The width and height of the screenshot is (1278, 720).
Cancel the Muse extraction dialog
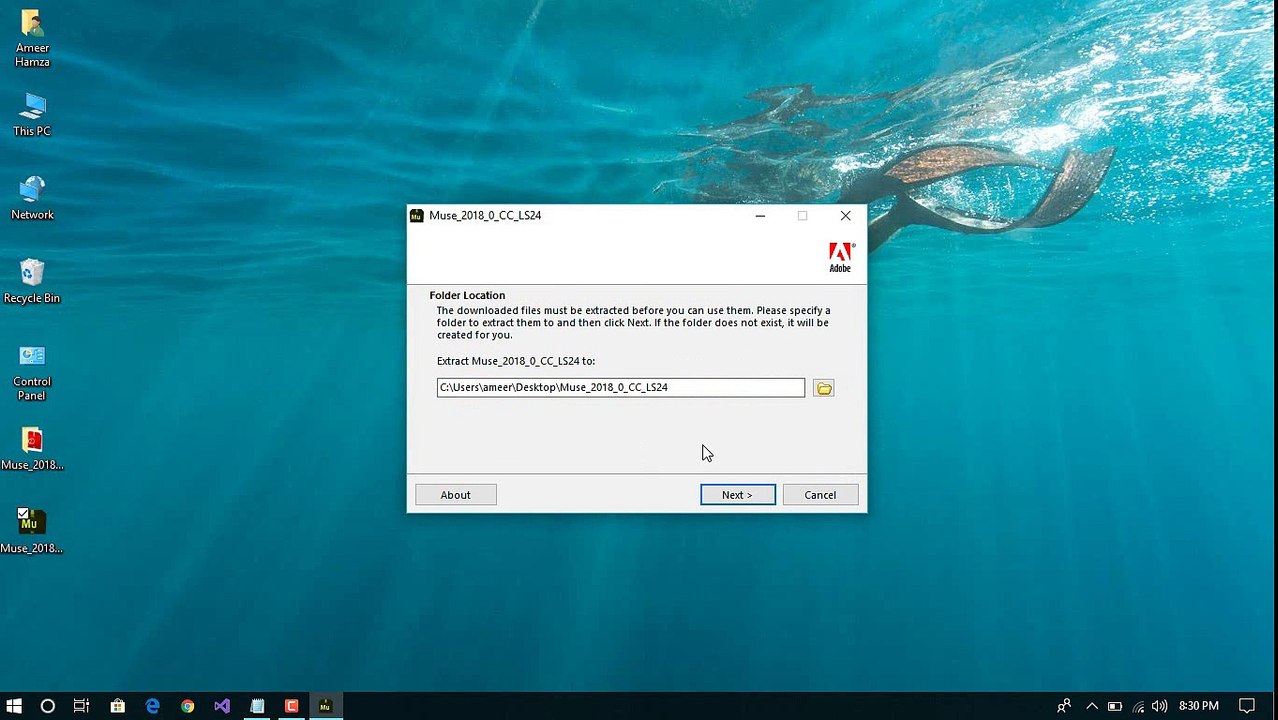click(x=820, y=495)
